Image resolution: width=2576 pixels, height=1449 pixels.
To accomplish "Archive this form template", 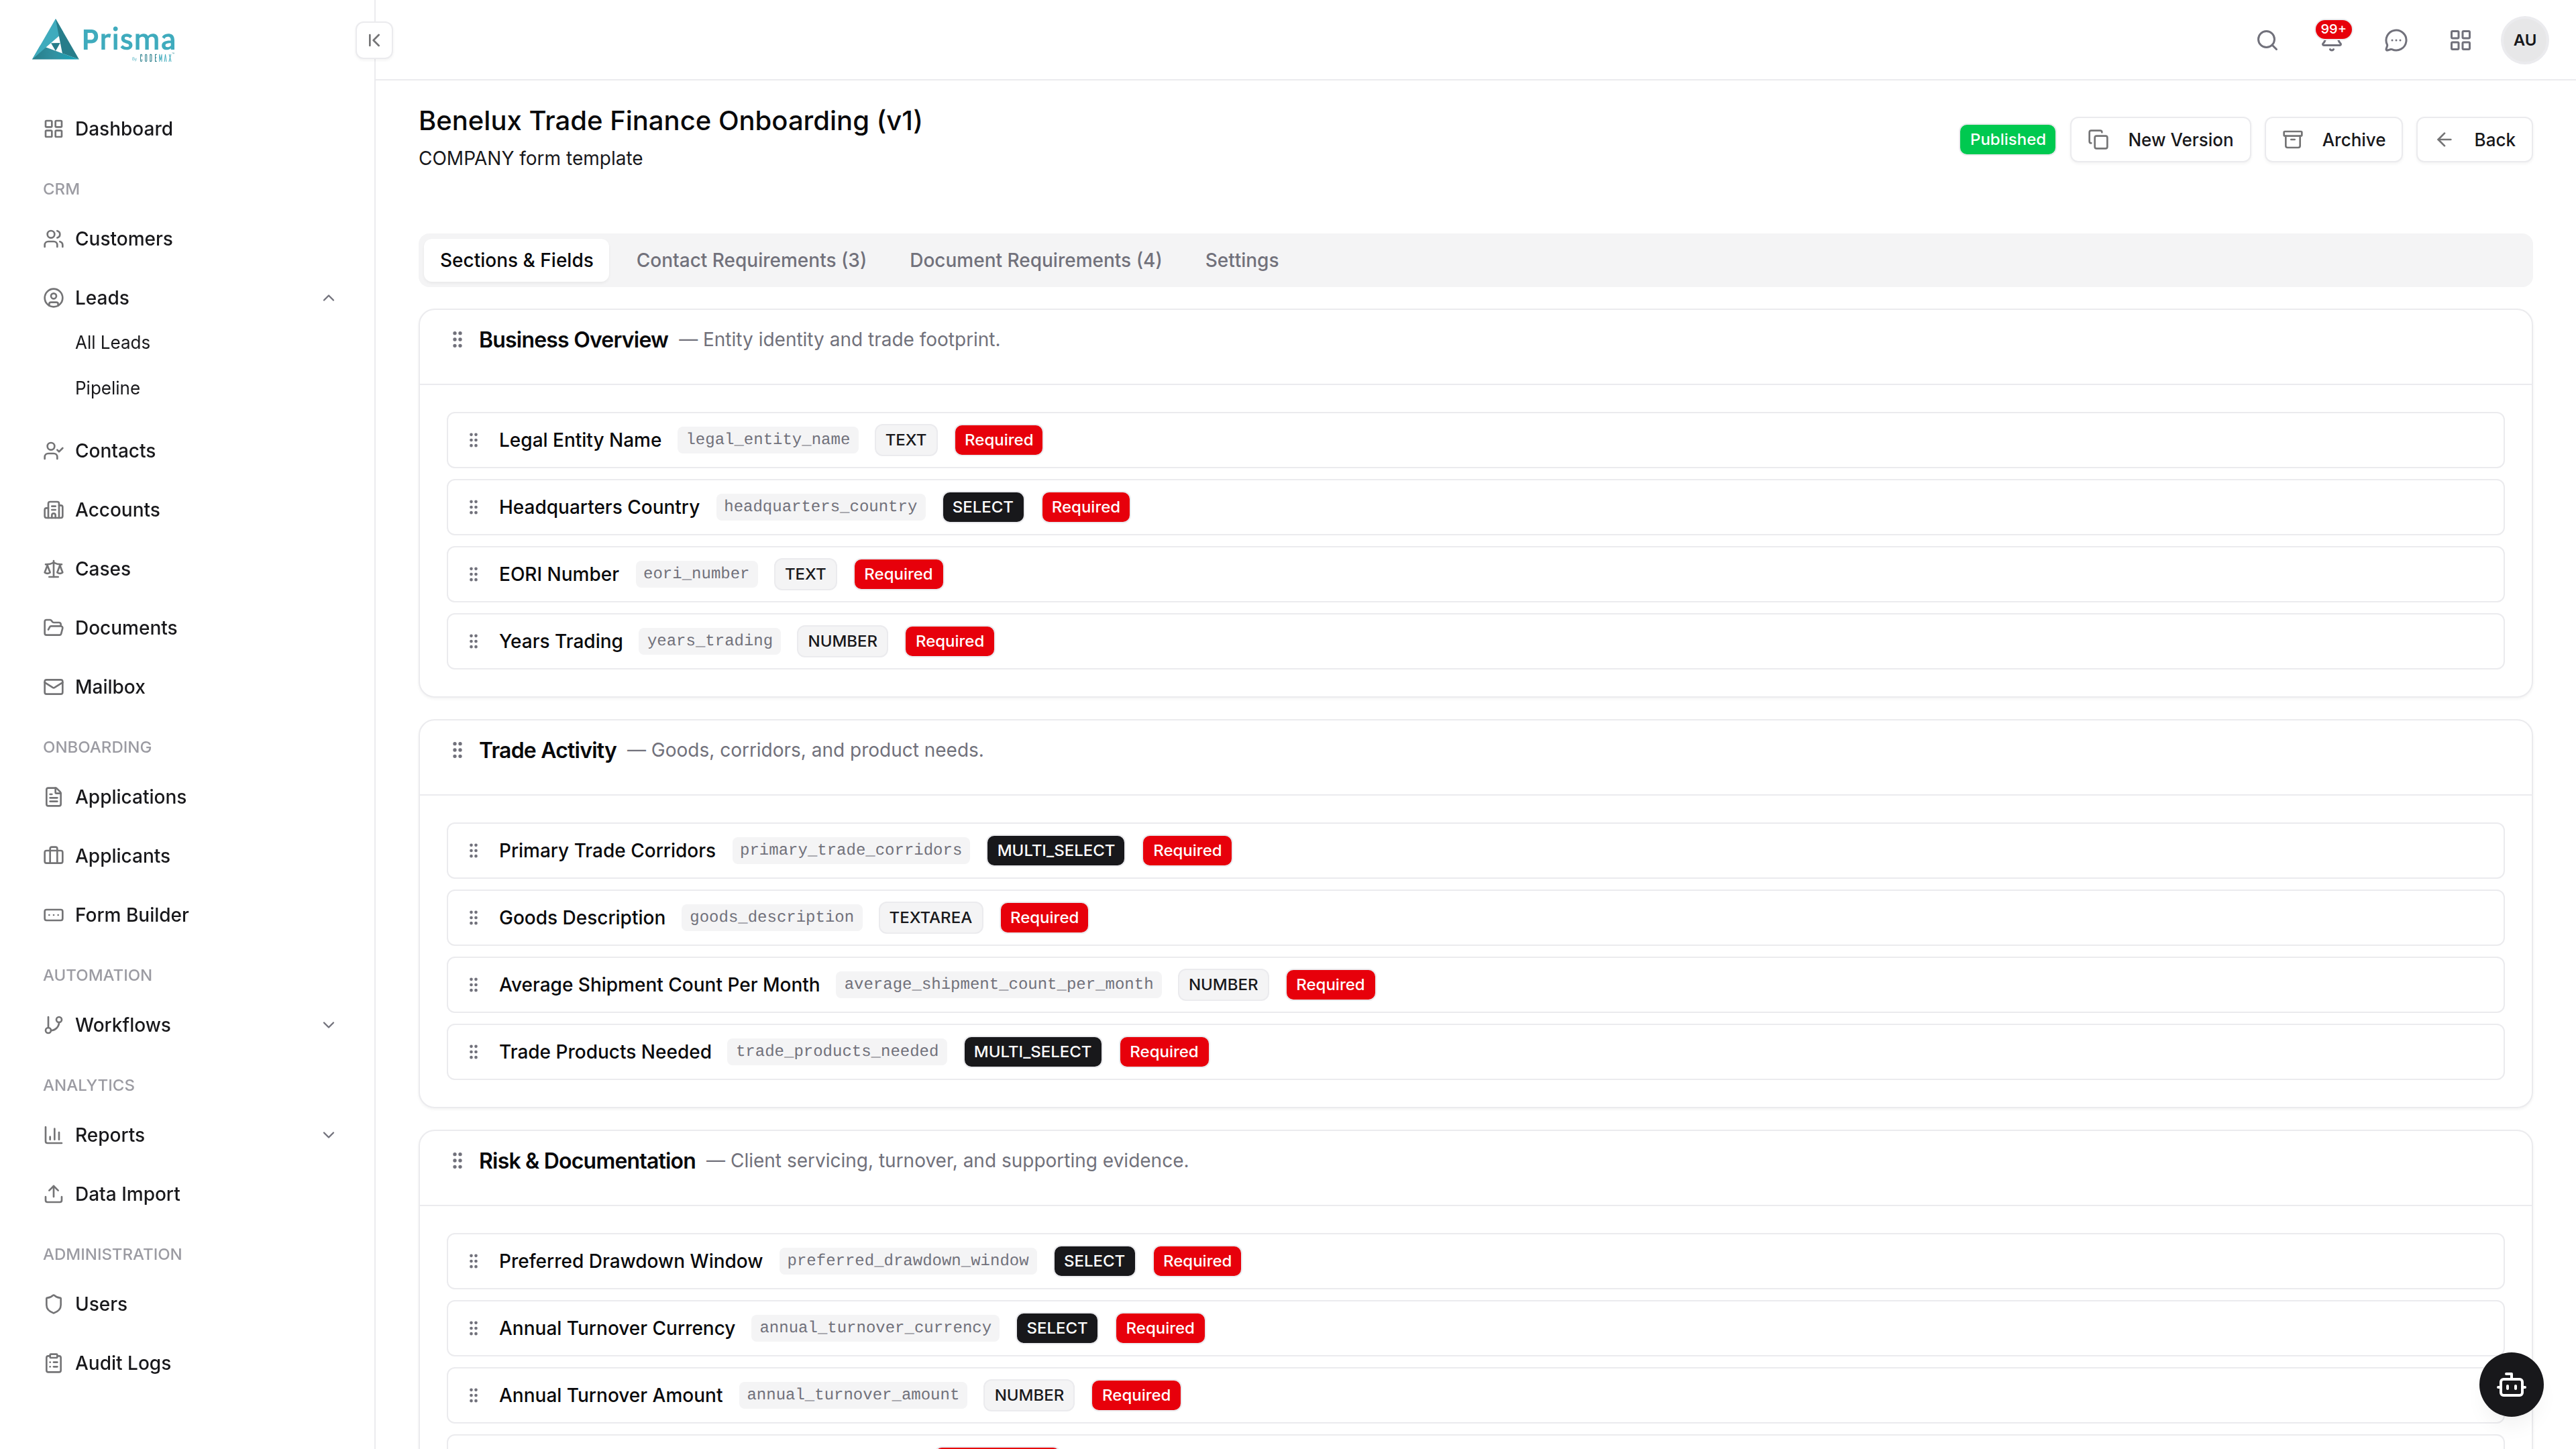I will click(2333, 140).
